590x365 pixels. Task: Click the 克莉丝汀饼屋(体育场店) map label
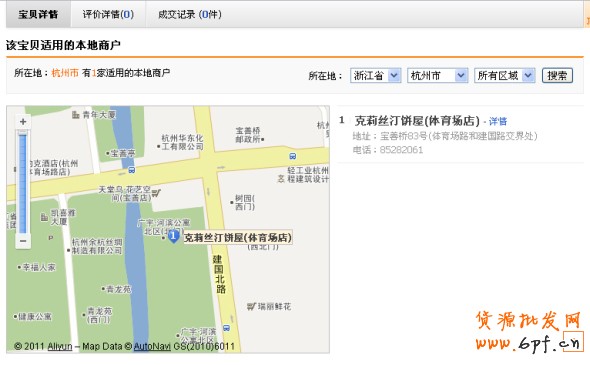(237, 238)
